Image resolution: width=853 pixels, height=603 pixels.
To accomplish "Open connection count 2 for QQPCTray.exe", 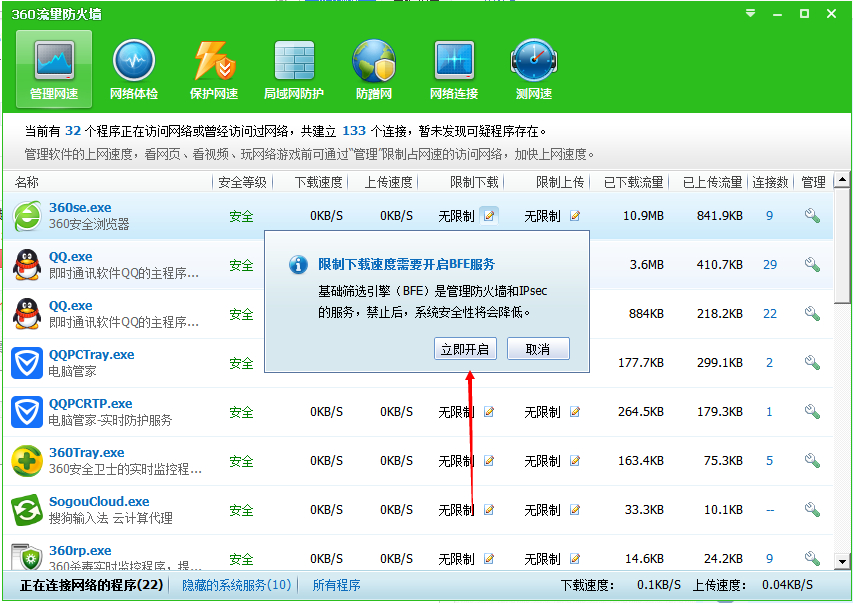I will pos(769,363).
